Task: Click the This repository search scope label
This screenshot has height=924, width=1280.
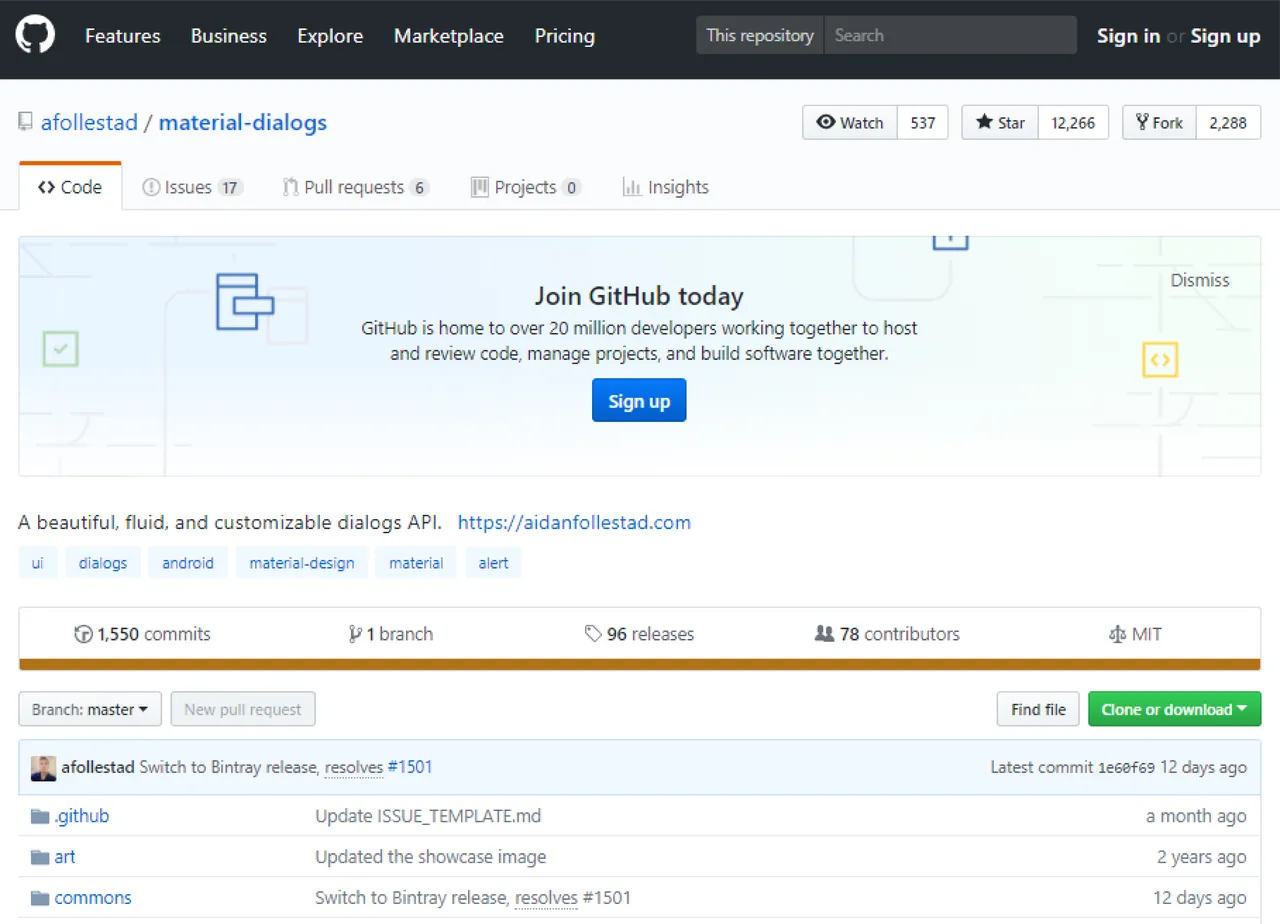Action: coord(760,35)
